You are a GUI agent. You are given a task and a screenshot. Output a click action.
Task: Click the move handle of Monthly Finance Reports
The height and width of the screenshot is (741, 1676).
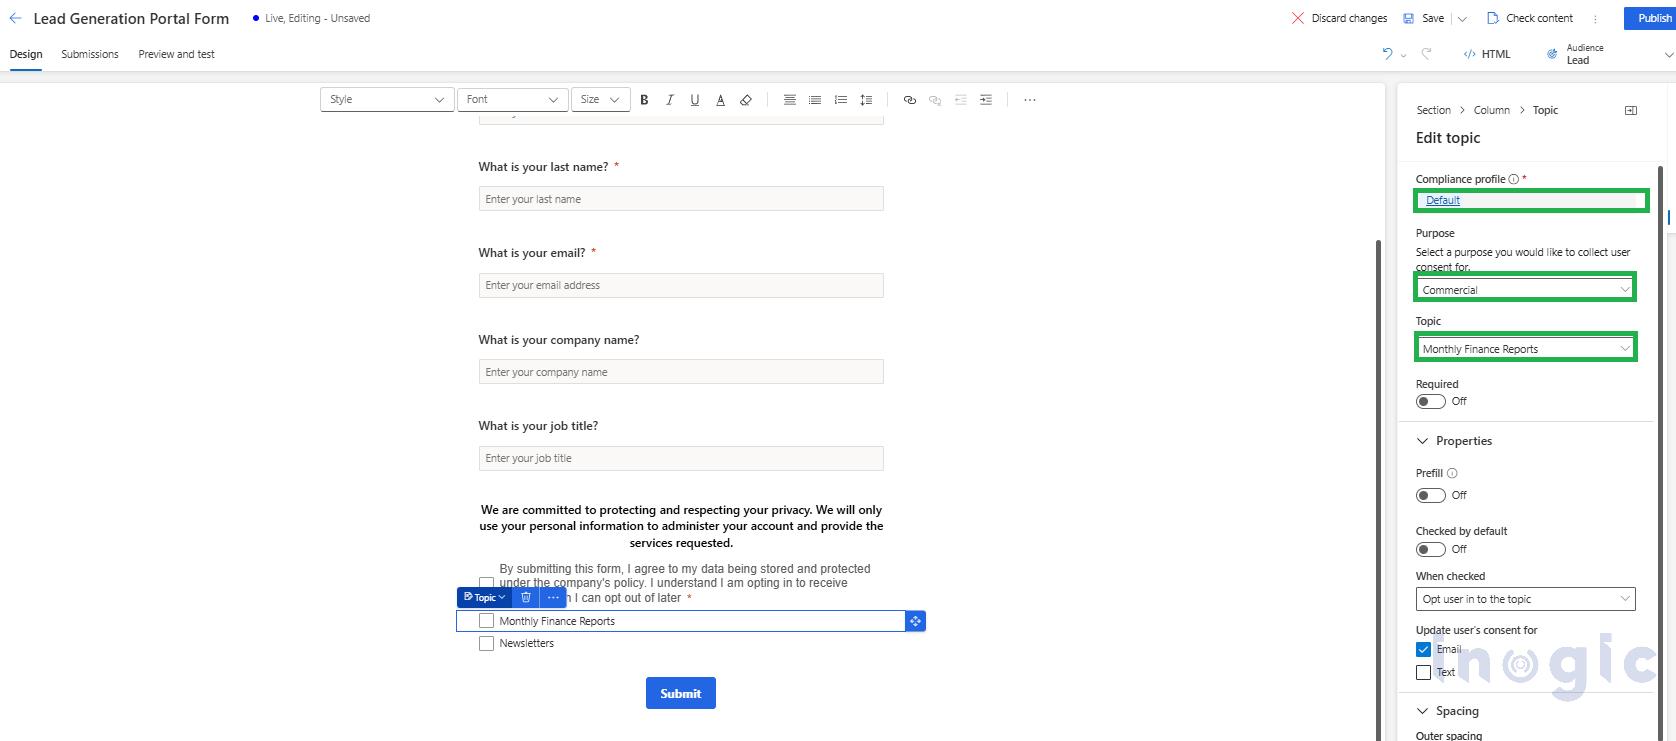915,621
